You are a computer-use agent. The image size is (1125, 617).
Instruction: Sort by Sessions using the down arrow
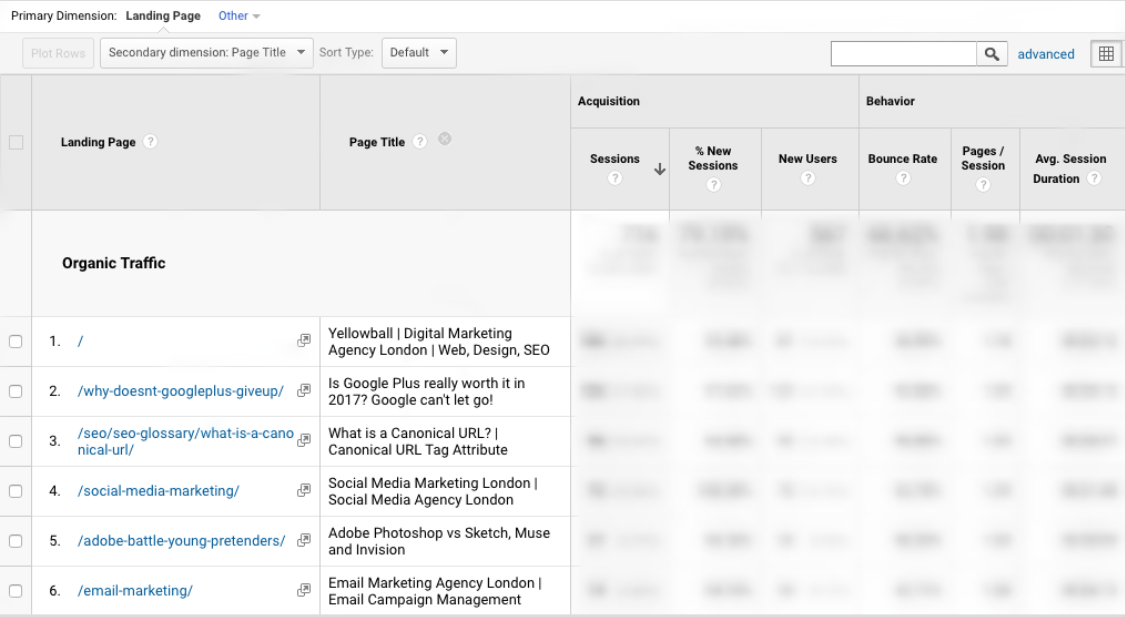[x=659, y=169]
